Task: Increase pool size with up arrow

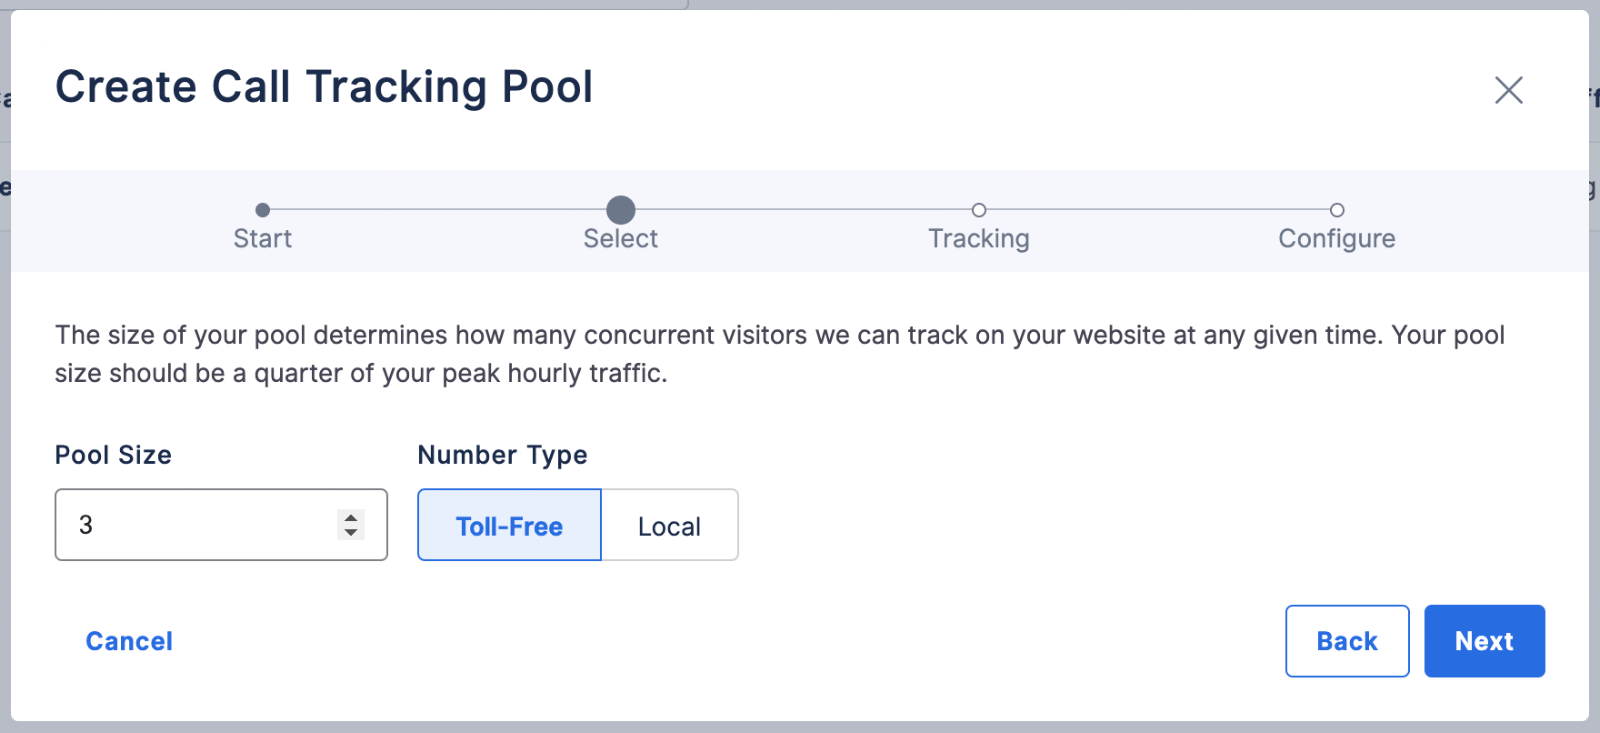Action: coord(350,517)
